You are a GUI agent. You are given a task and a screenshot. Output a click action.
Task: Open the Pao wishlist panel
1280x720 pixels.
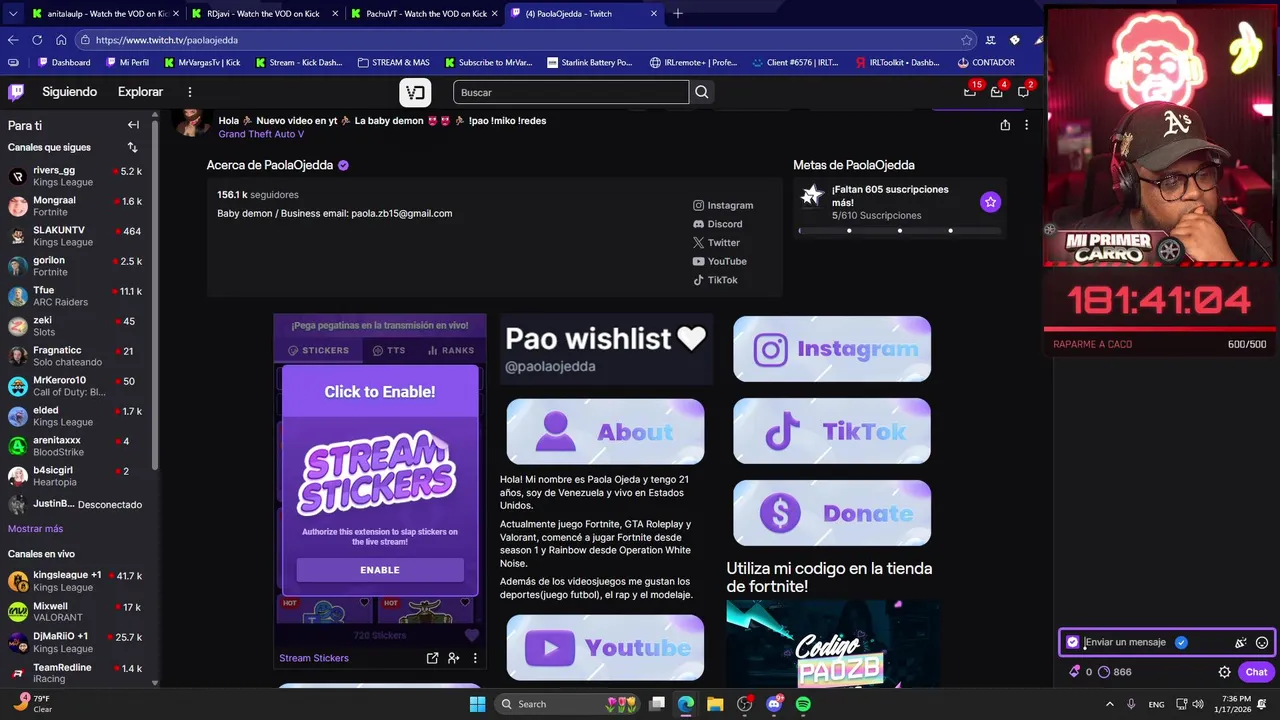point(606,350)
